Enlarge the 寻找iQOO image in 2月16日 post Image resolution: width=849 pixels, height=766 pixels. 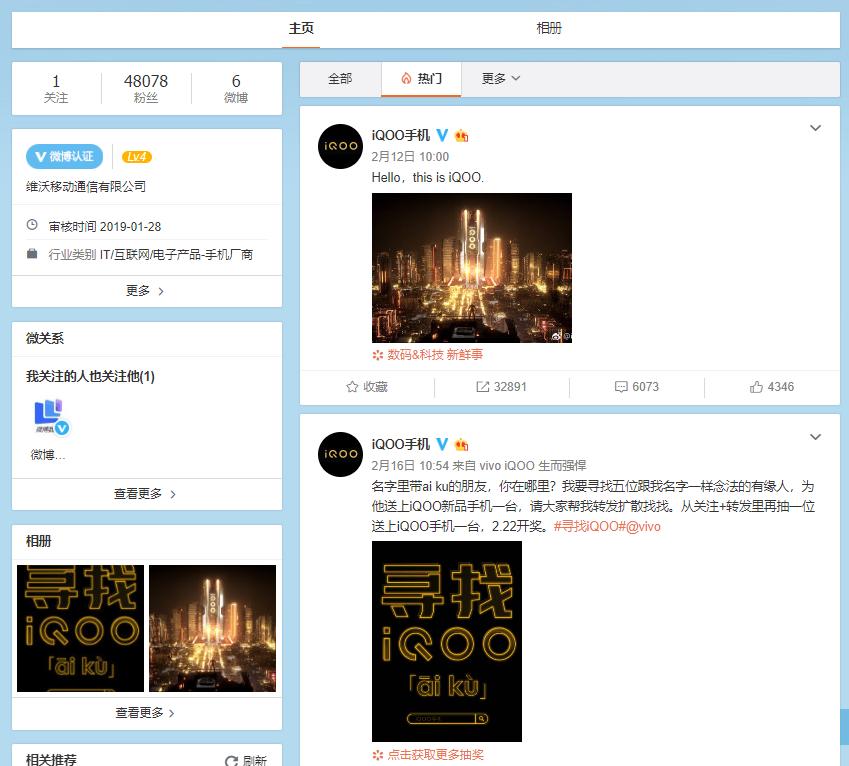[447, 641]
